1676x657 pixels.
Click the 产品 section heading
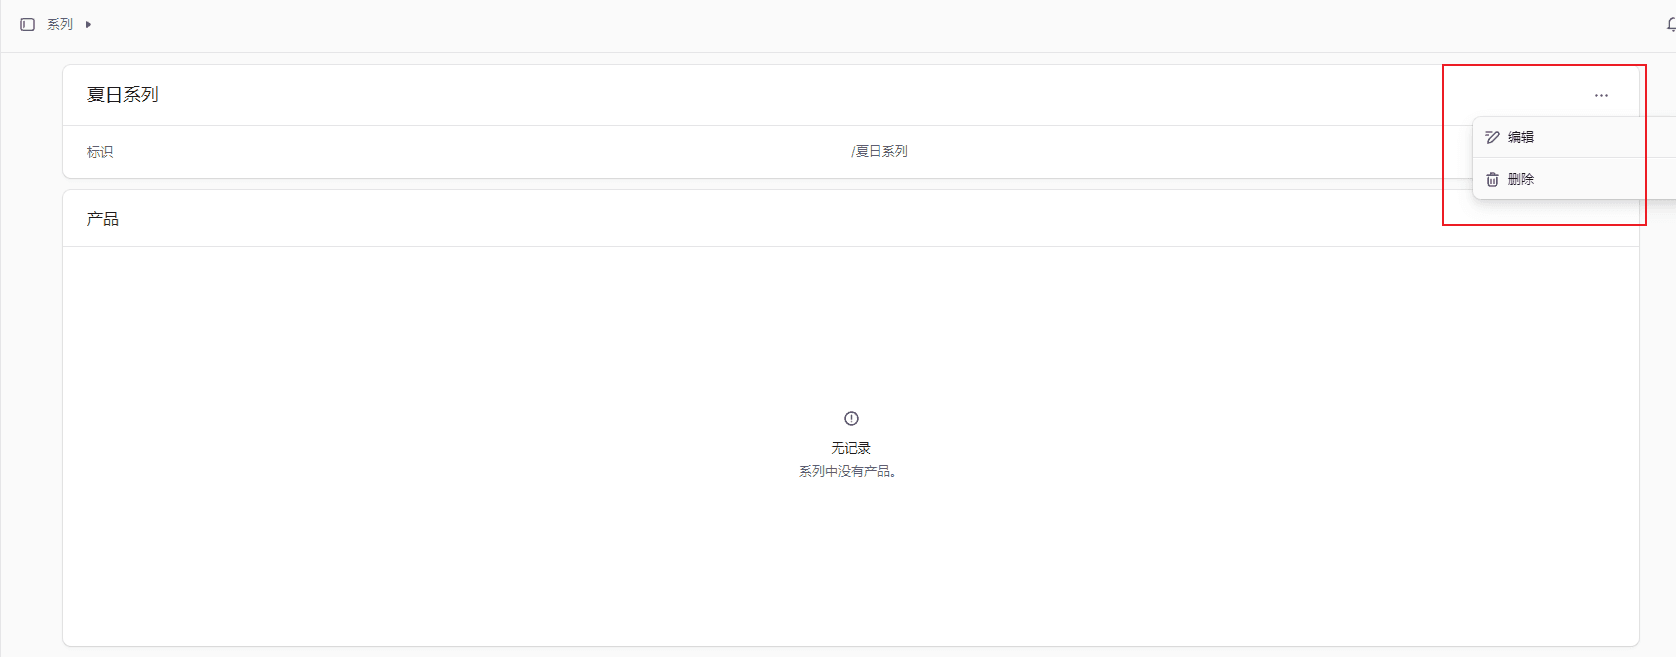coord(102,219)
